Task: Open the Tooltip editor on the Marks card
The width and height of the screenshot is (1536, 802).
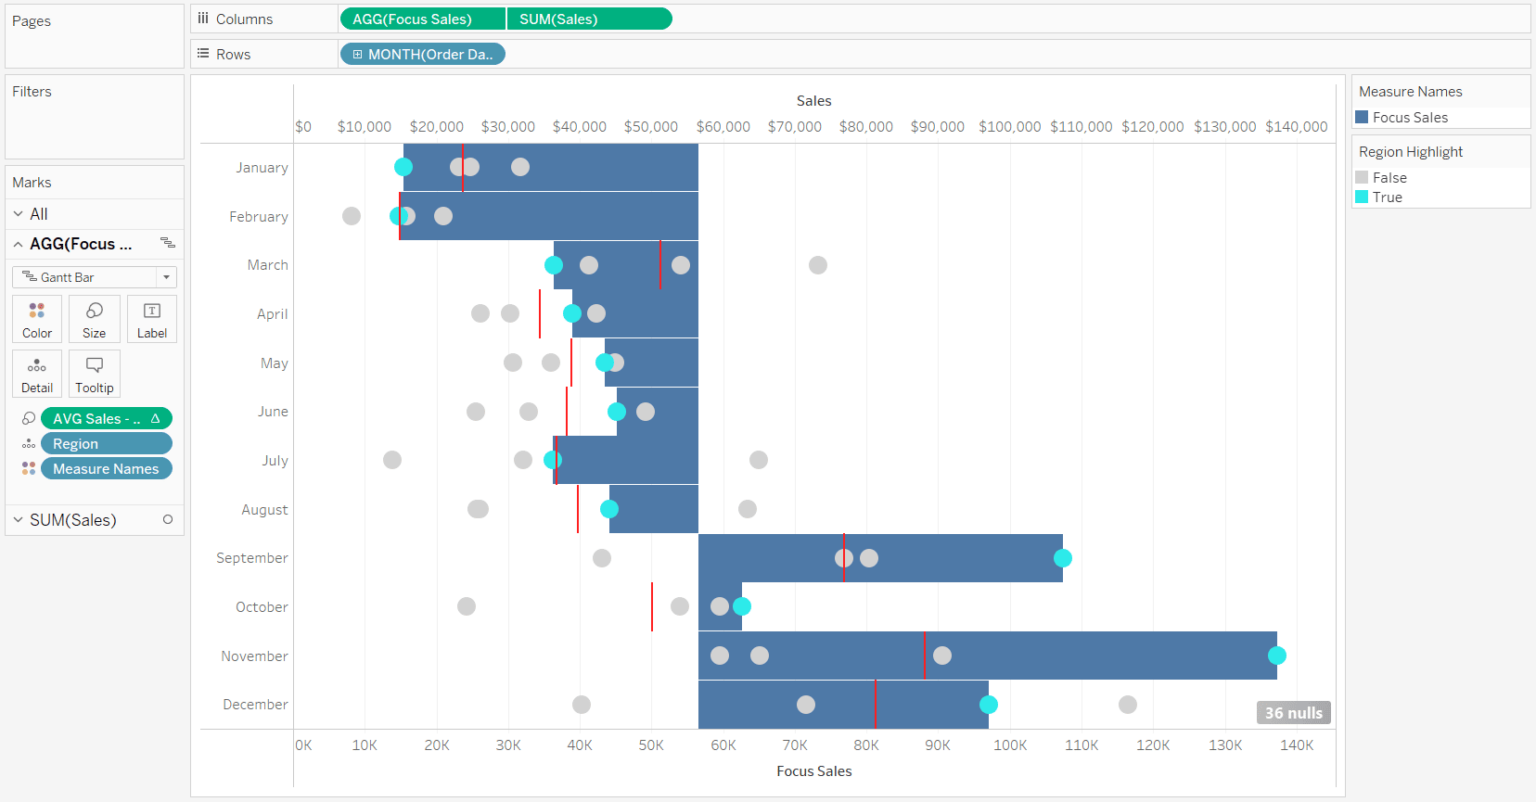Action: [x=94, y=373]
